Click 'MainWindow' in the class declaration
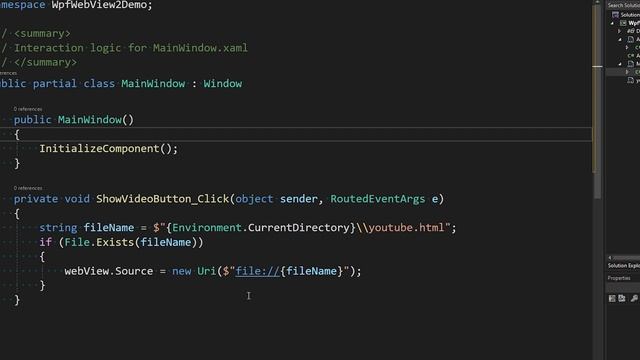The height and width of the screenshot is (360, 640). (153, 84)
